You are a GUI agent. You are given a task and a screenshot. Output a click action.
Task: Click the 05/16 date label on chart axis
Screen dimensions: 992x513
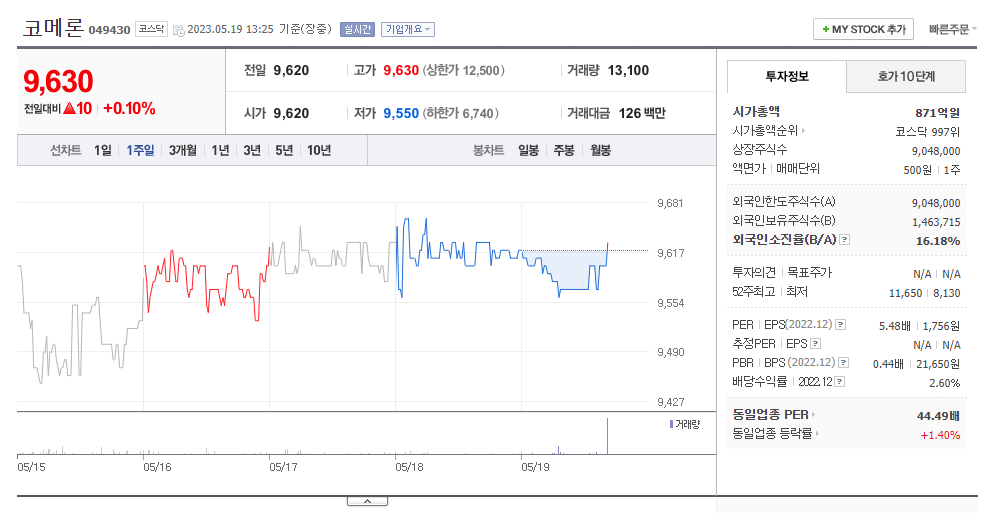[158, 467]
